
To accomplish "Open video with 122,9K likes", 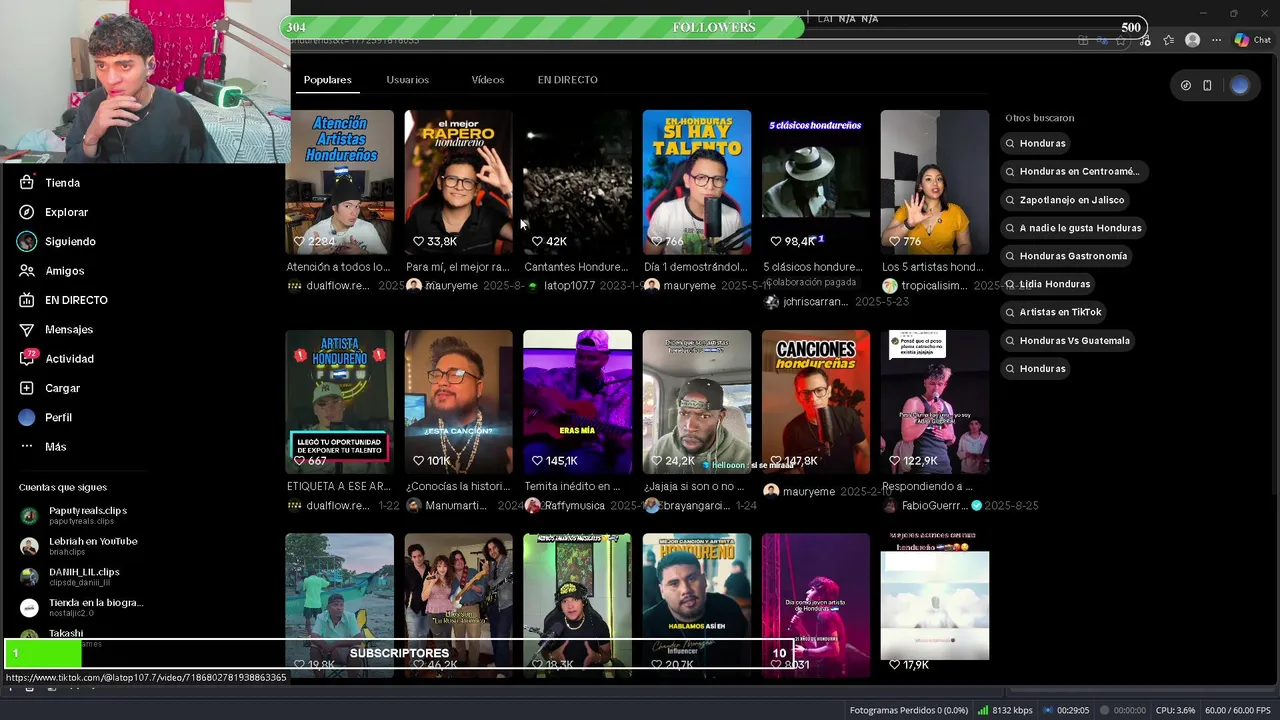I will coord(934,402).
